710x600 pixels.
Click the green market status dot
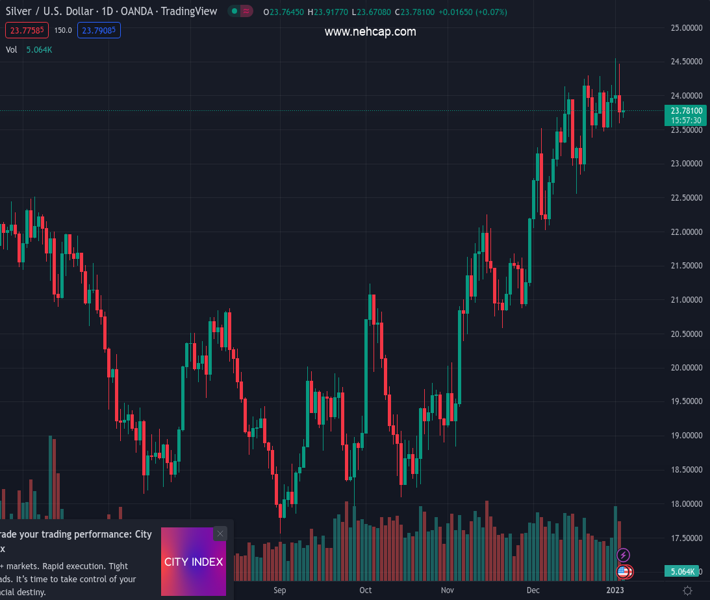[x=234, y=11]
